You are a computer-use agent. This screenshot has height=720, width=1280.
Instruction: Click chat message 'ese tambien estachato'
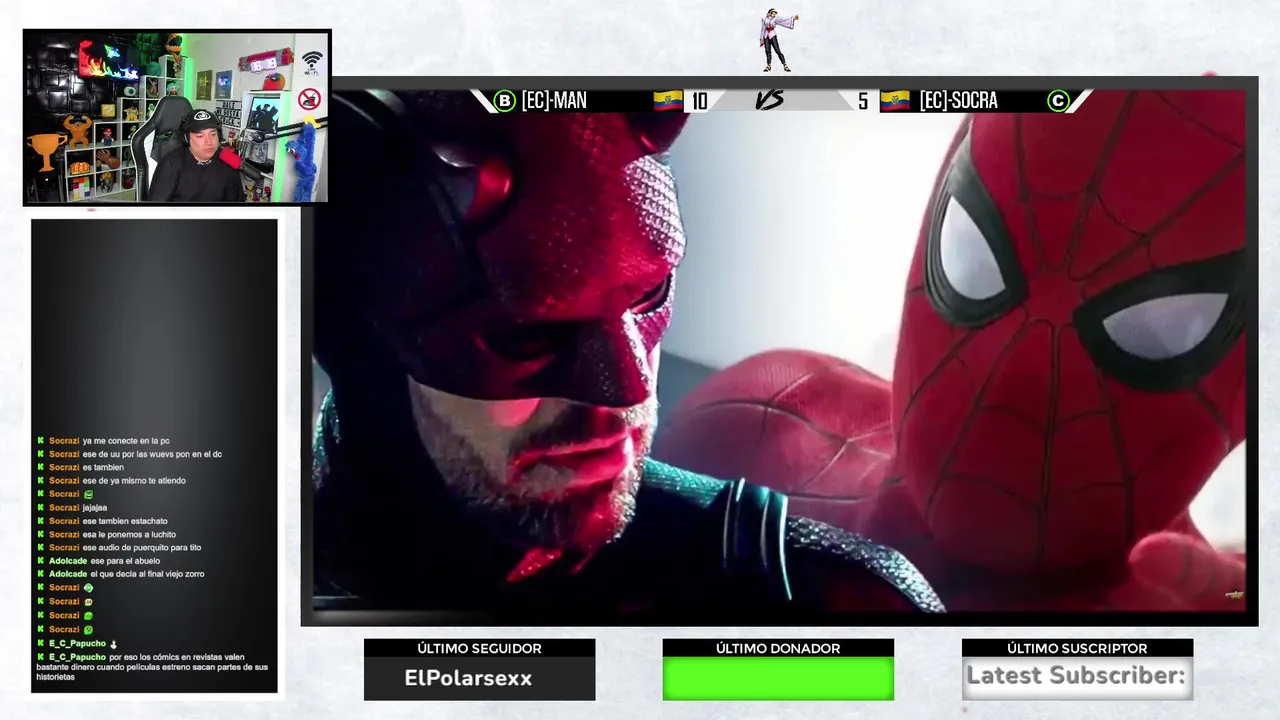(x=125, y=521)
